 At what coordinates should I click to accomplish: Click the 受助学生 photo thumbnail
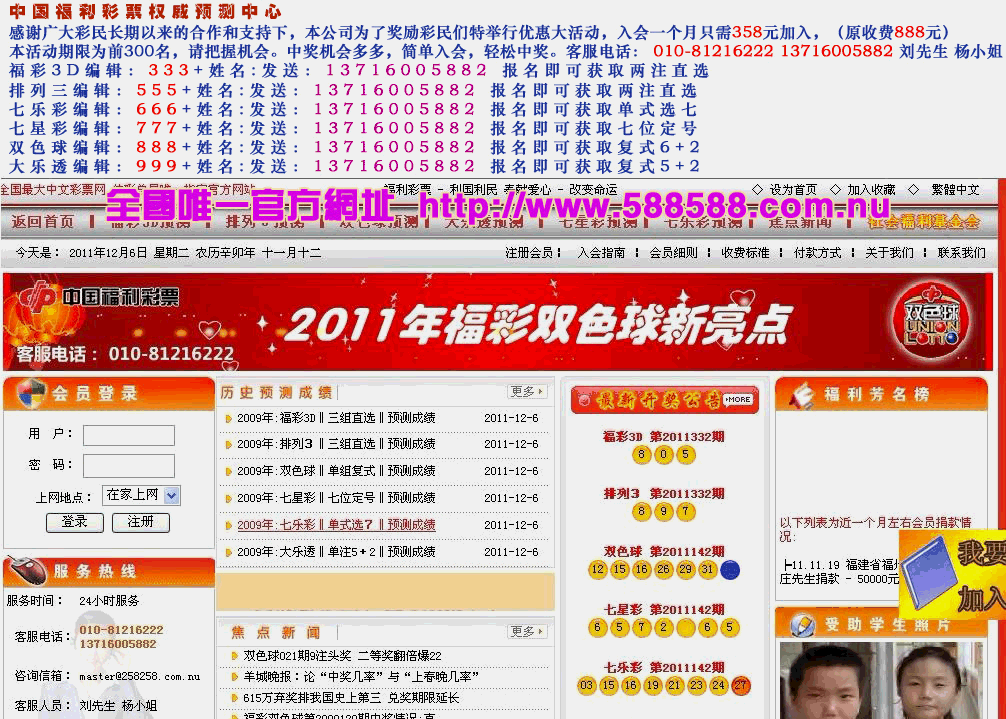[881, 680]
